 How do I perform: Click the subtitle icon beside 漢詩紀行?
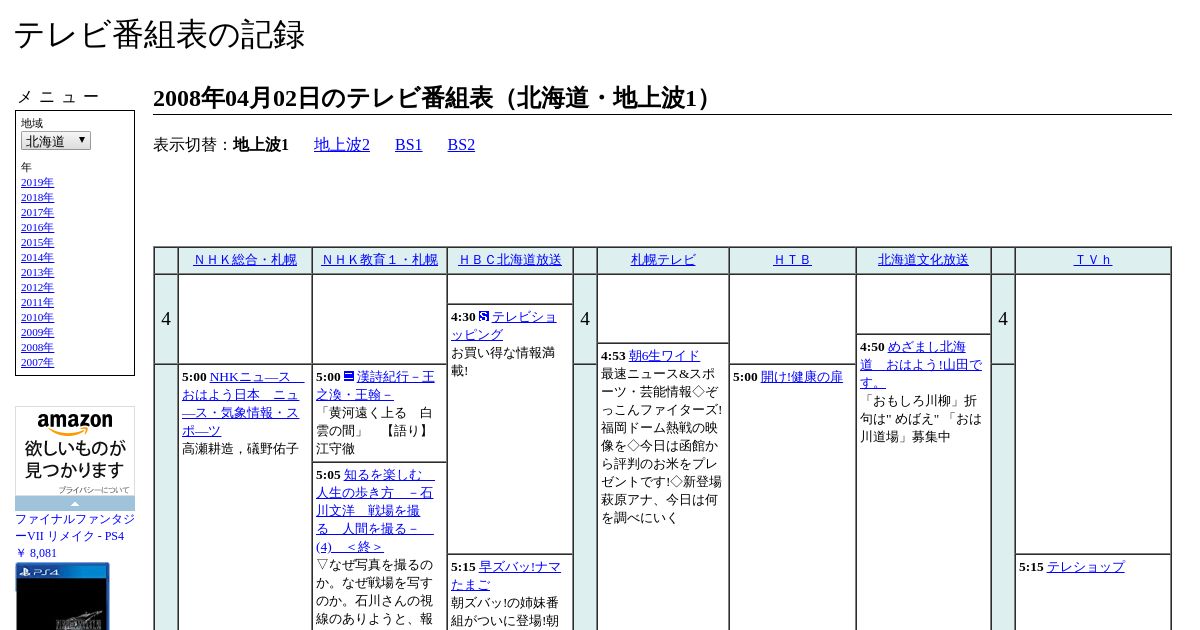click(349, 376)
